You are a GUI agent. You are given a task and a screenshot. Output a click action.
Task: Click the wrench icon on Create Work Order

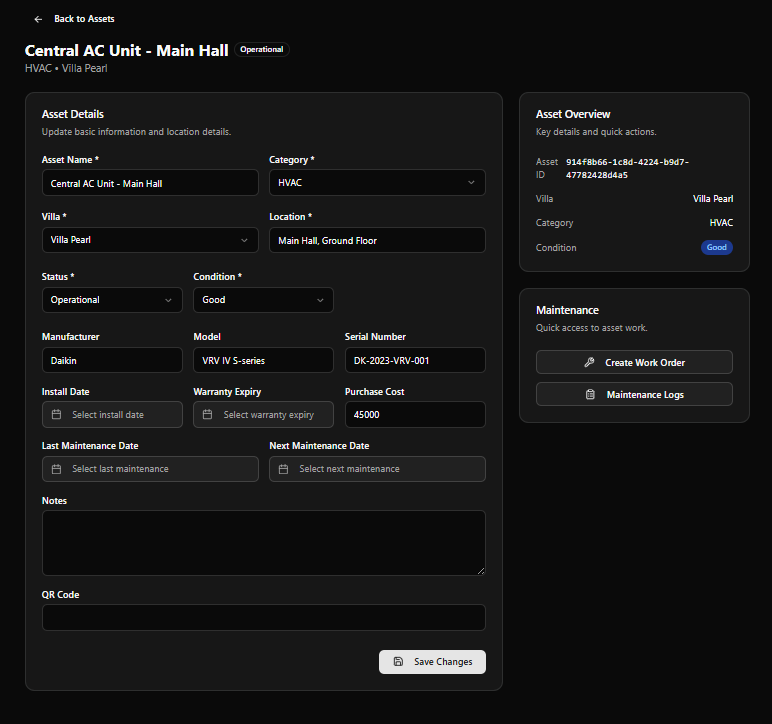tap(589, 363)
